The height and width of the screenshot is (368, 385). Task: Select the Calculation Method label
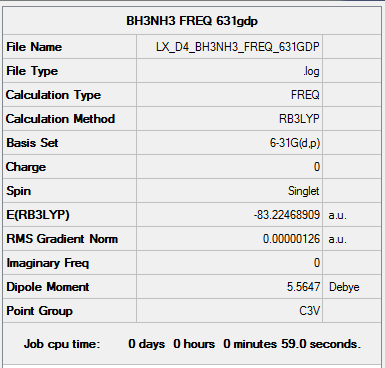point(60,119)
